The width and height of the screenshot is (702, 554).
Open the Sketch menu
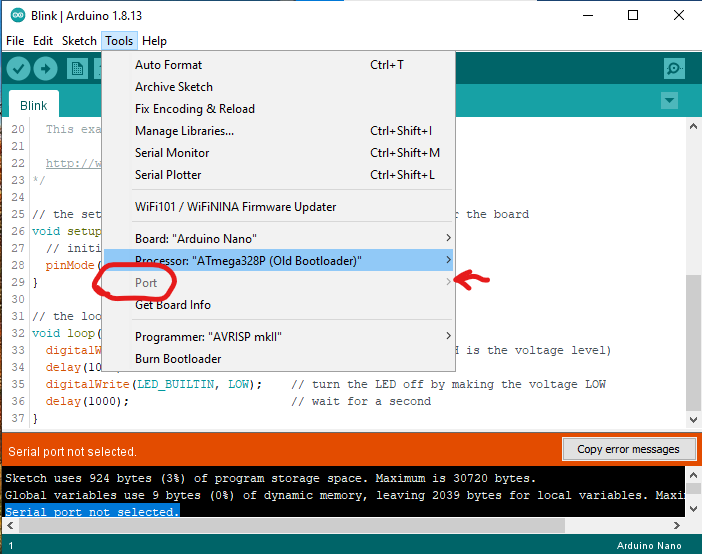[x=79, y=41]
